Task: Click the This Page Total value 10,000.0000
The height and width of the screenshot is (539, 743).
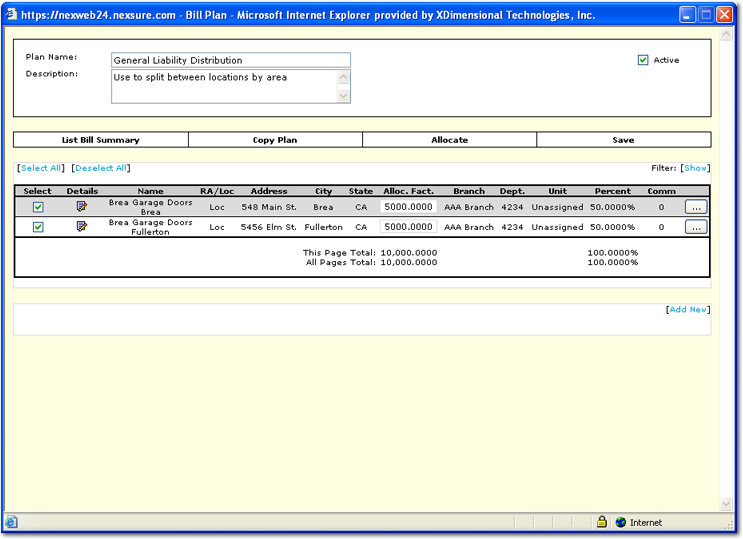Action: [x=408, y=253]
